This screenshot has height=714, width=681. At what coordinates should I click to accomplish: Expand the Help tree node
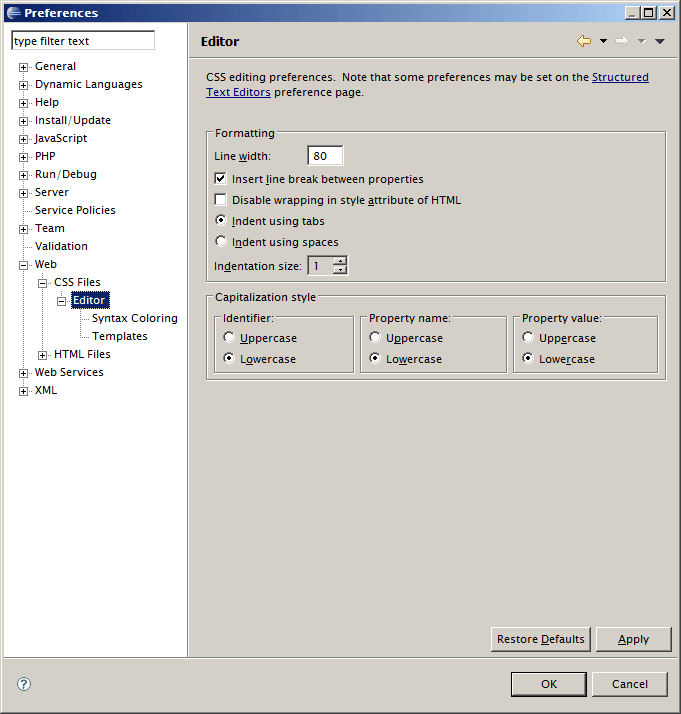(23, 103)
